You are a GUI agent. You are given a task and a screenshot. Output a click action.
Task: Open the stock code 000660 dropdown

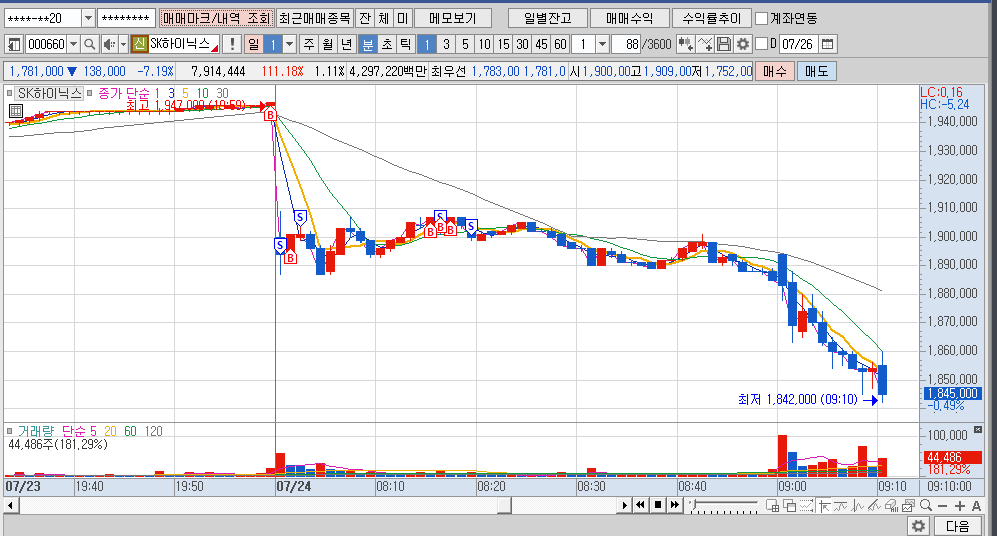73,44
